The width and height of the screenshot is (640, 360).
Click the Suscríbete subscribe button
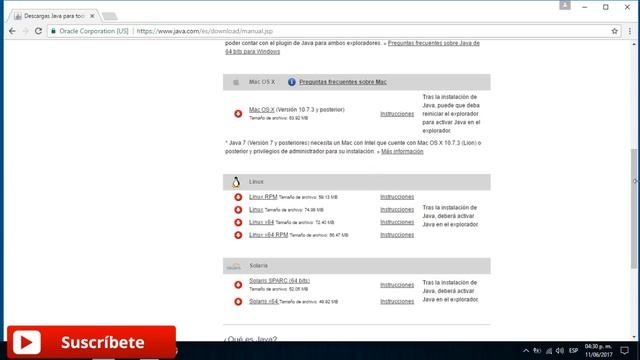(x=91, y=342)
